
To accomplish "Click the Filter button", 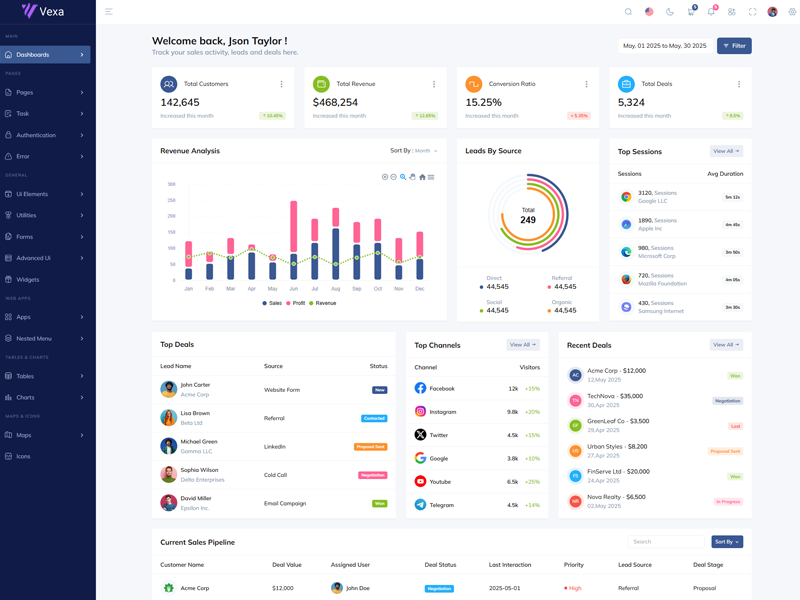I will 734,46.
